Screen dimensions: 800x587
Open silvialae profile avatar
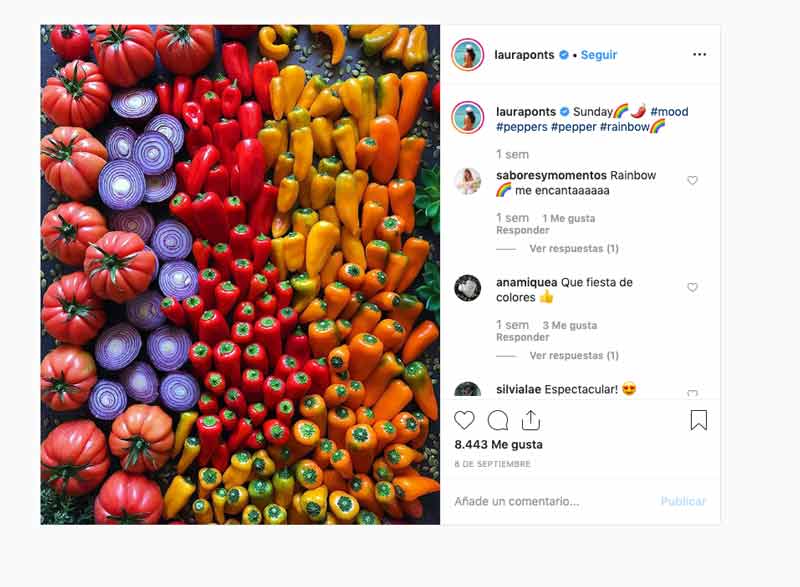click(x=468, y=391)
